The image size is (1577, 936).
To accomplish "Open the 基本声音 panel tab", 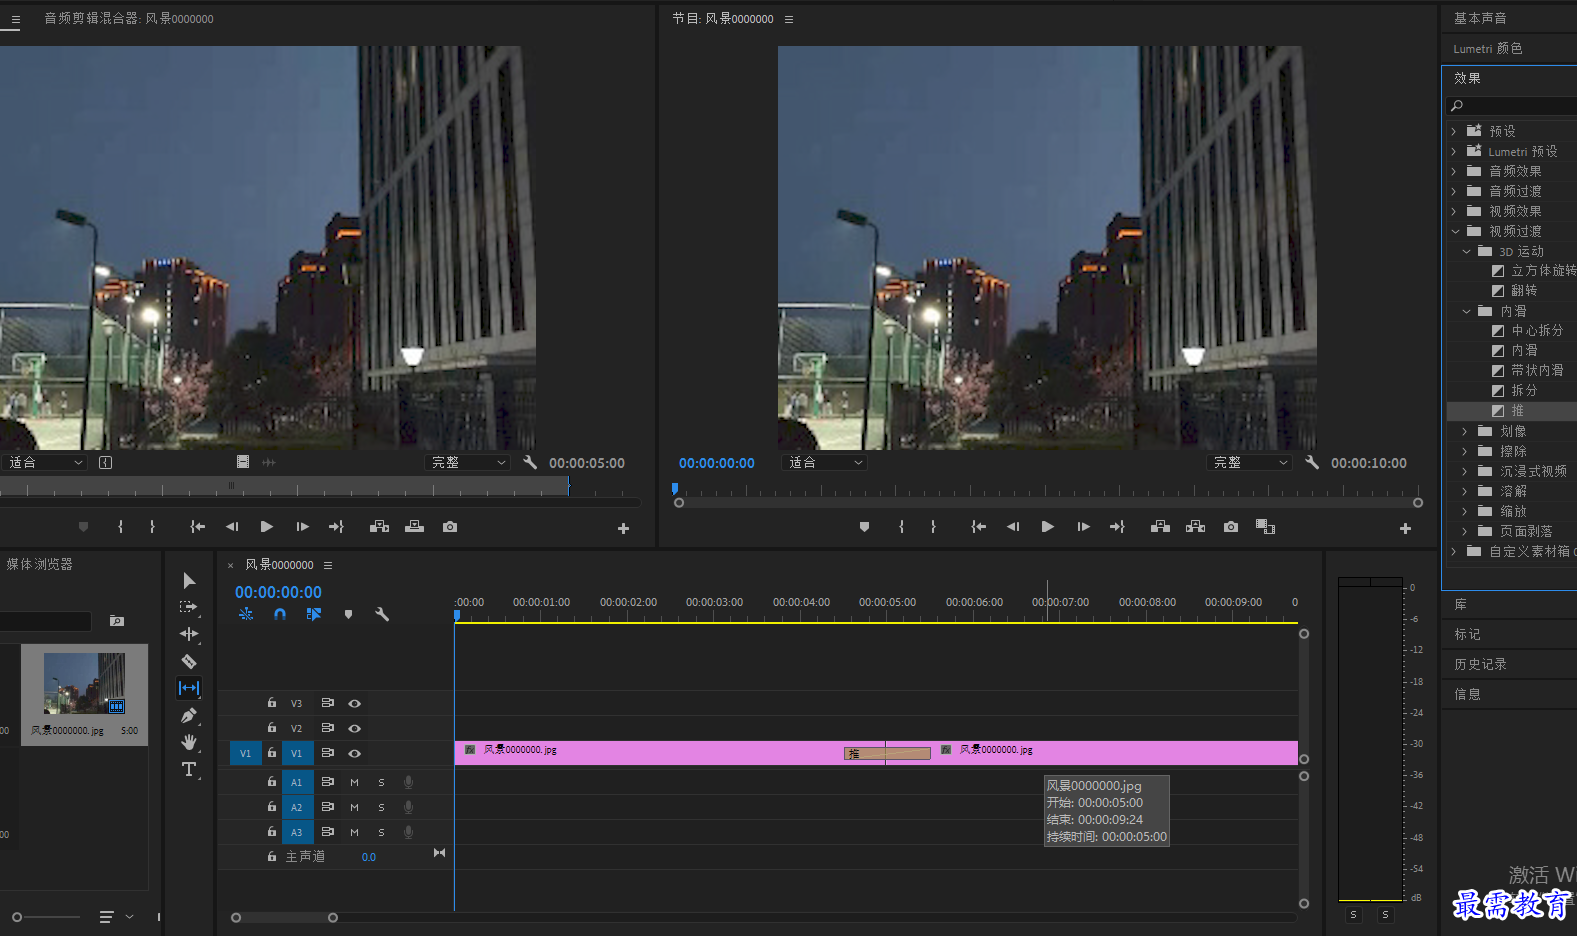I will point(1480,19).
